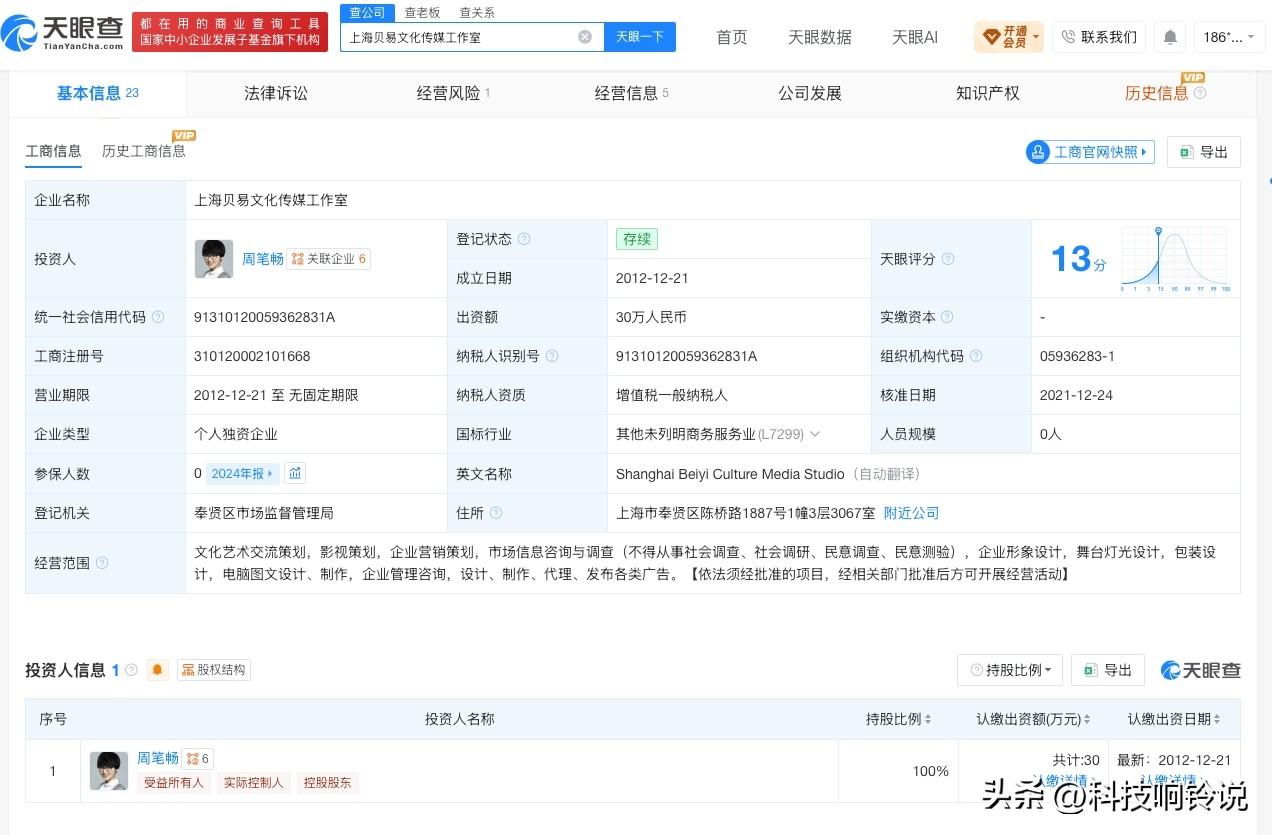This screenshot has height=835, width=1272.
Task: Click the 存续 status label
Action: click(637, 239)
